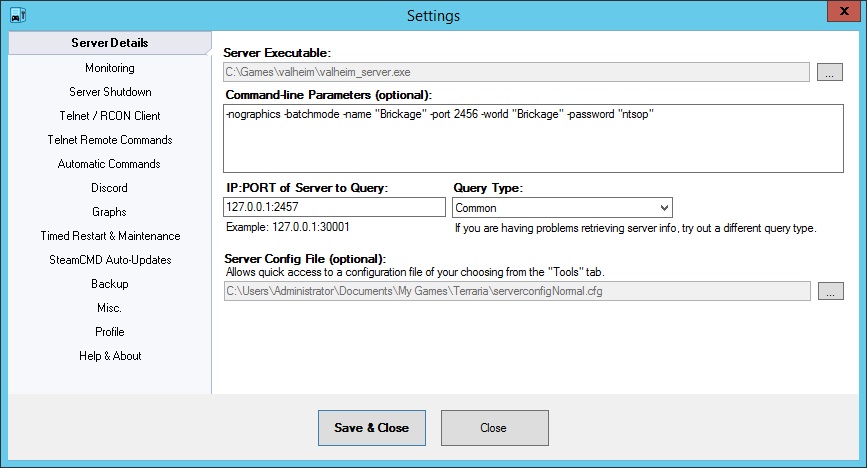Close the Settings window with the X

[x=839, y=13]
